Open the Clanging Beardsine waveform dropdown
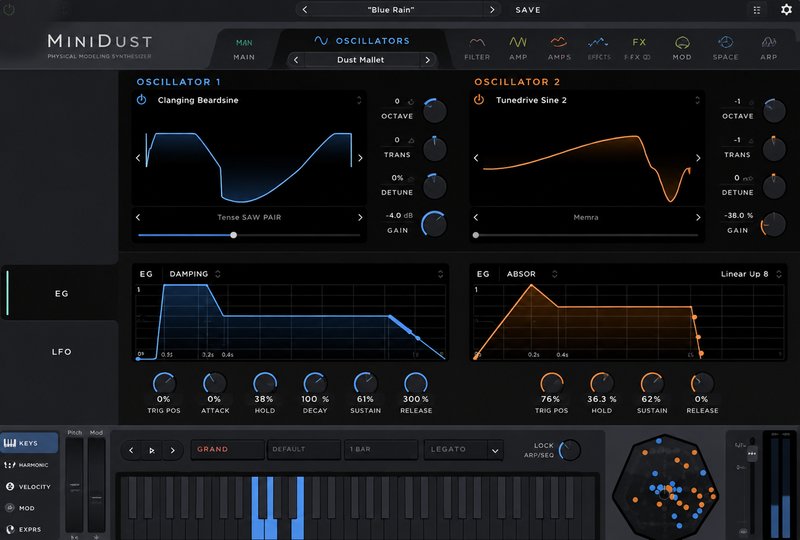Screen dimensions: 800x540 [x=359, y=100]
